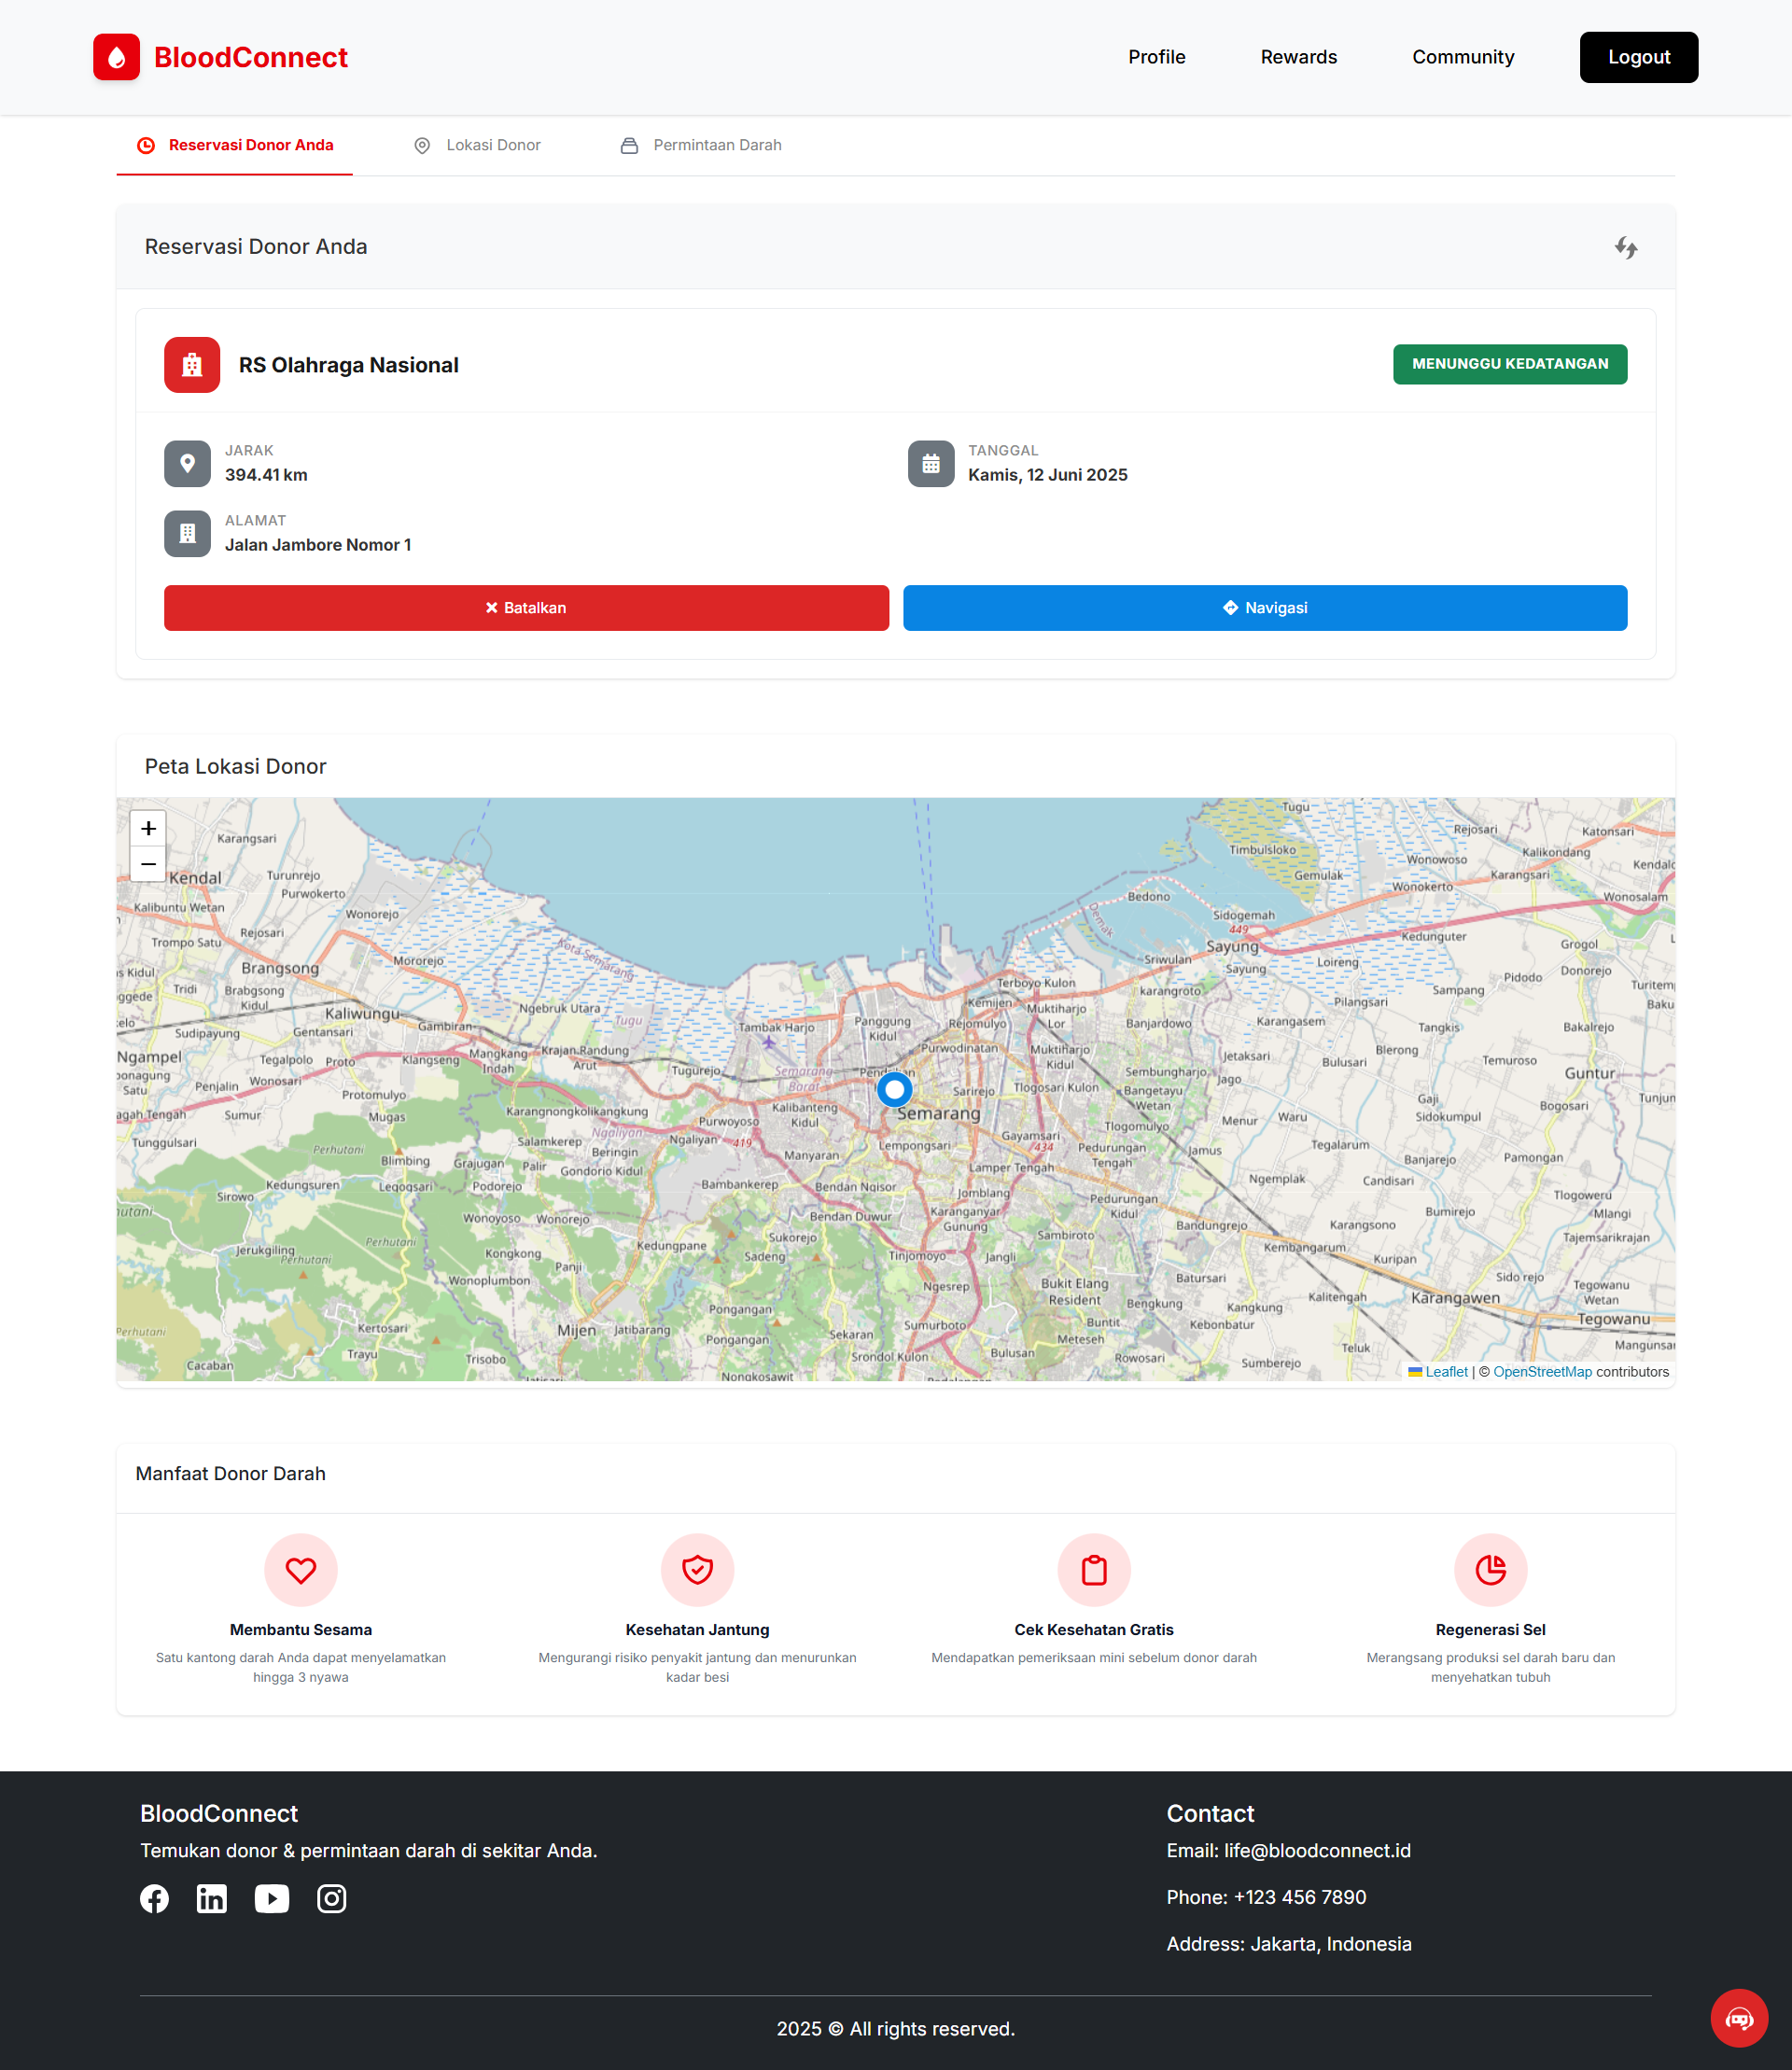Switch to the Permintaan Darah tab
Image resolution: width=1792 pixels, height=2070 pixels.
point(701,146)
